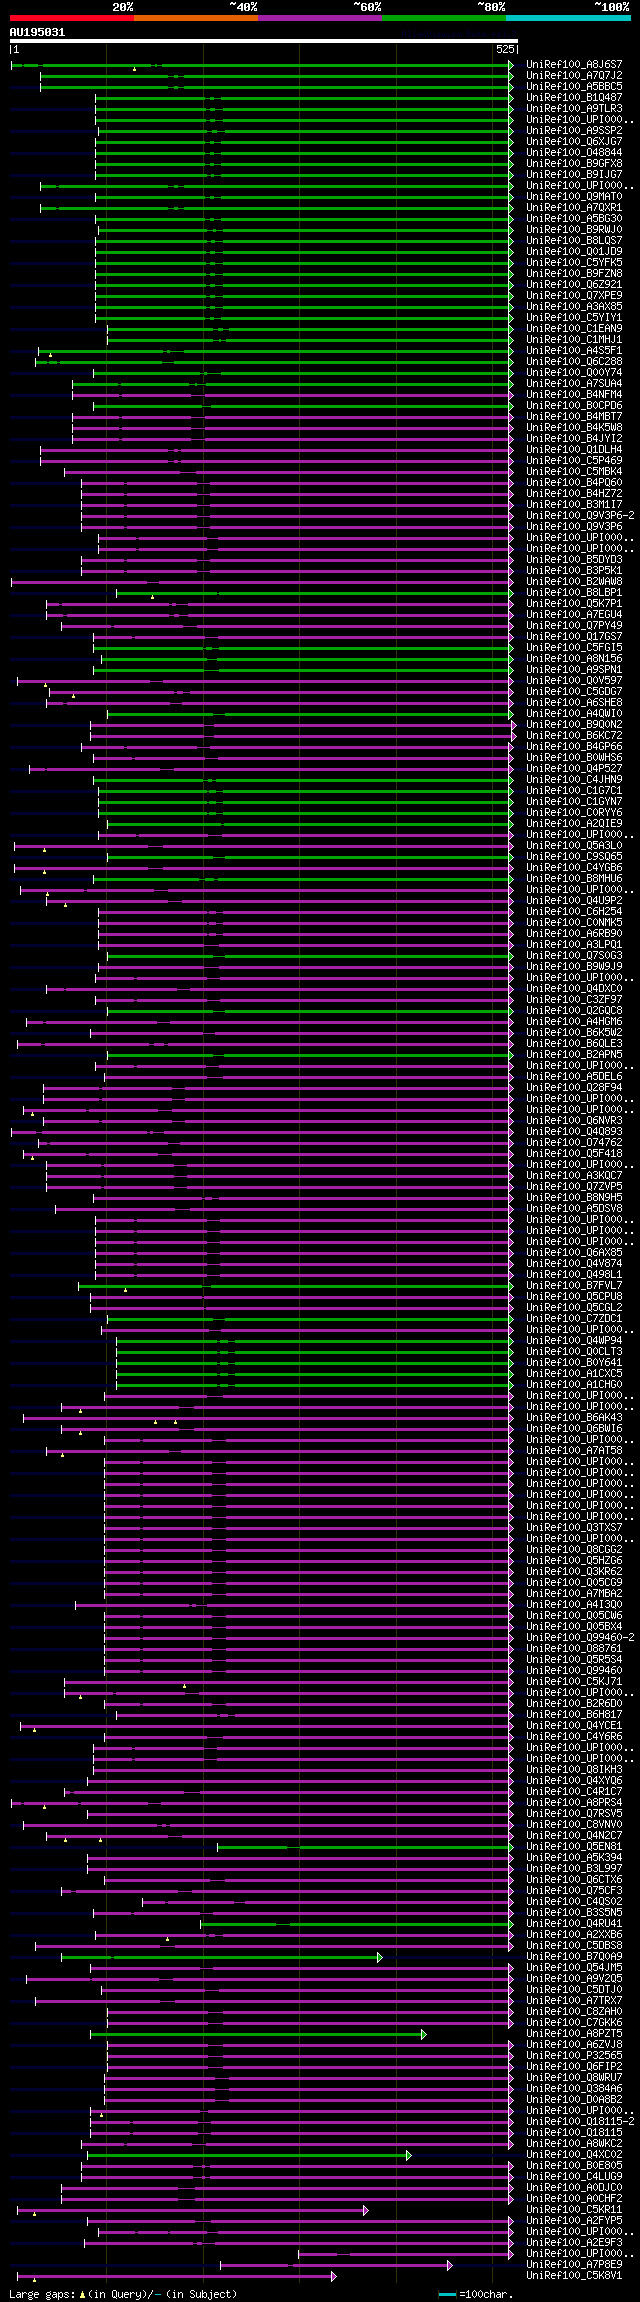Open UniRef100_A7SUA4 entry
640x2302 pixels.
pyautogui.click(x=574, y=384)
